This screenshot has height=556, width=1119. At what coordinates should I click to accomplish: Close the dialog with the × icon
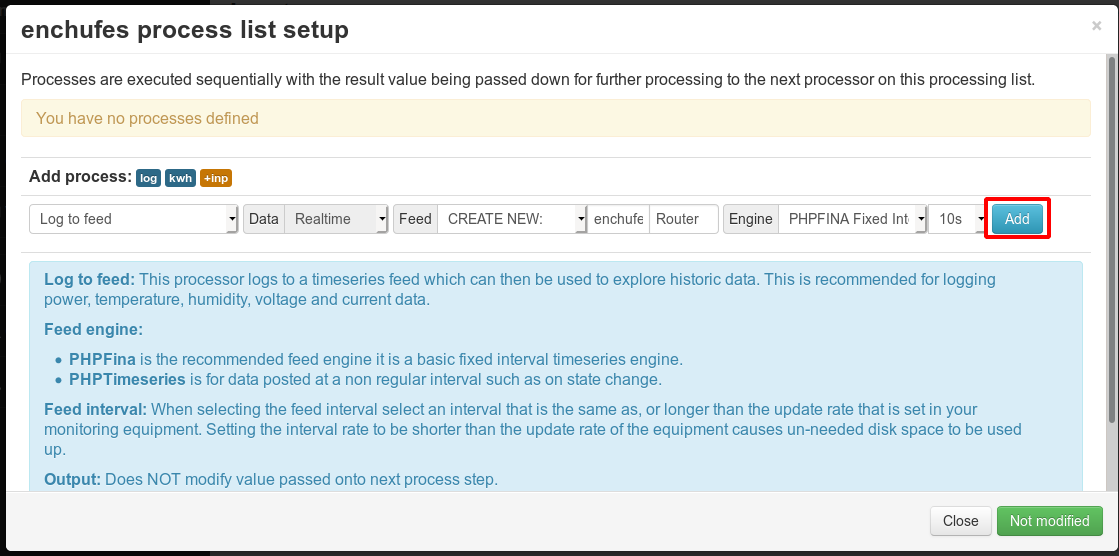pos(1096,27)
